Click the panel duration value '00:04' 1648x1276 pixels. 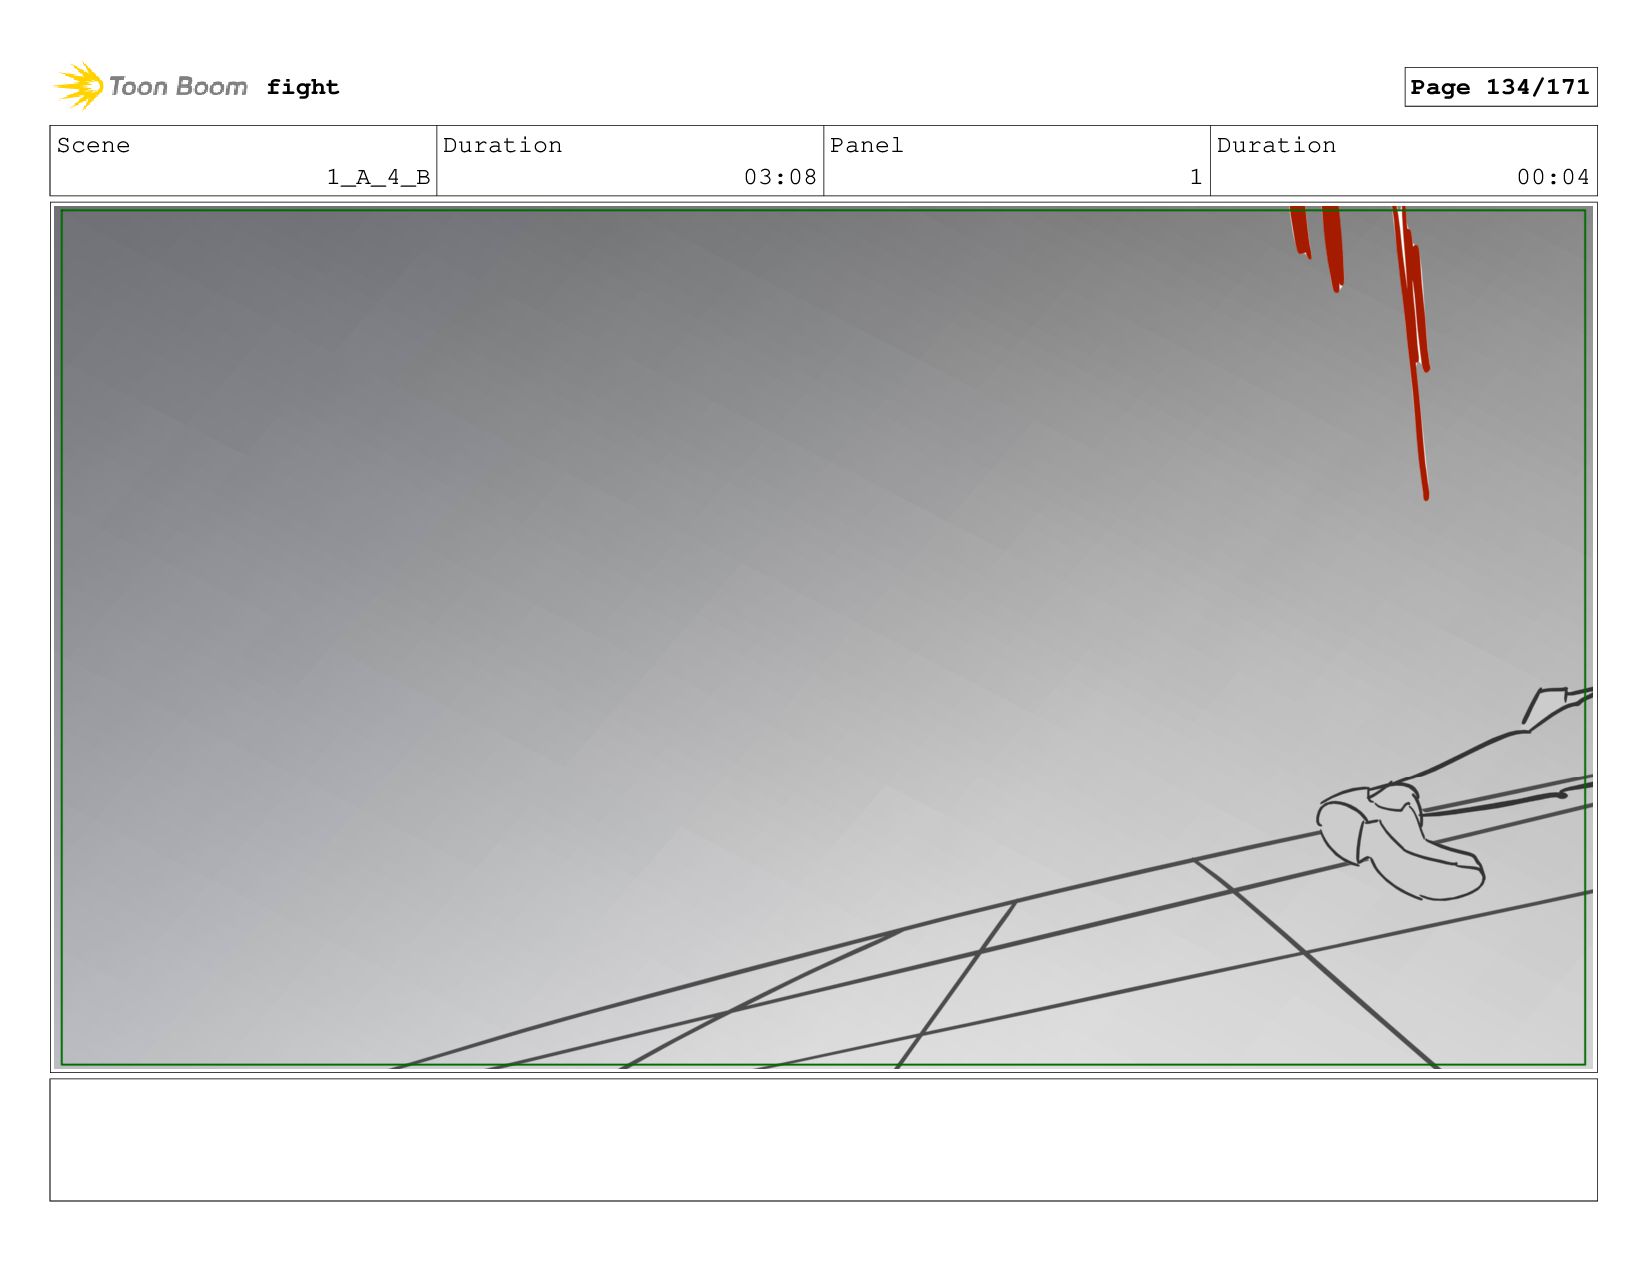[x=1553, y=177]
